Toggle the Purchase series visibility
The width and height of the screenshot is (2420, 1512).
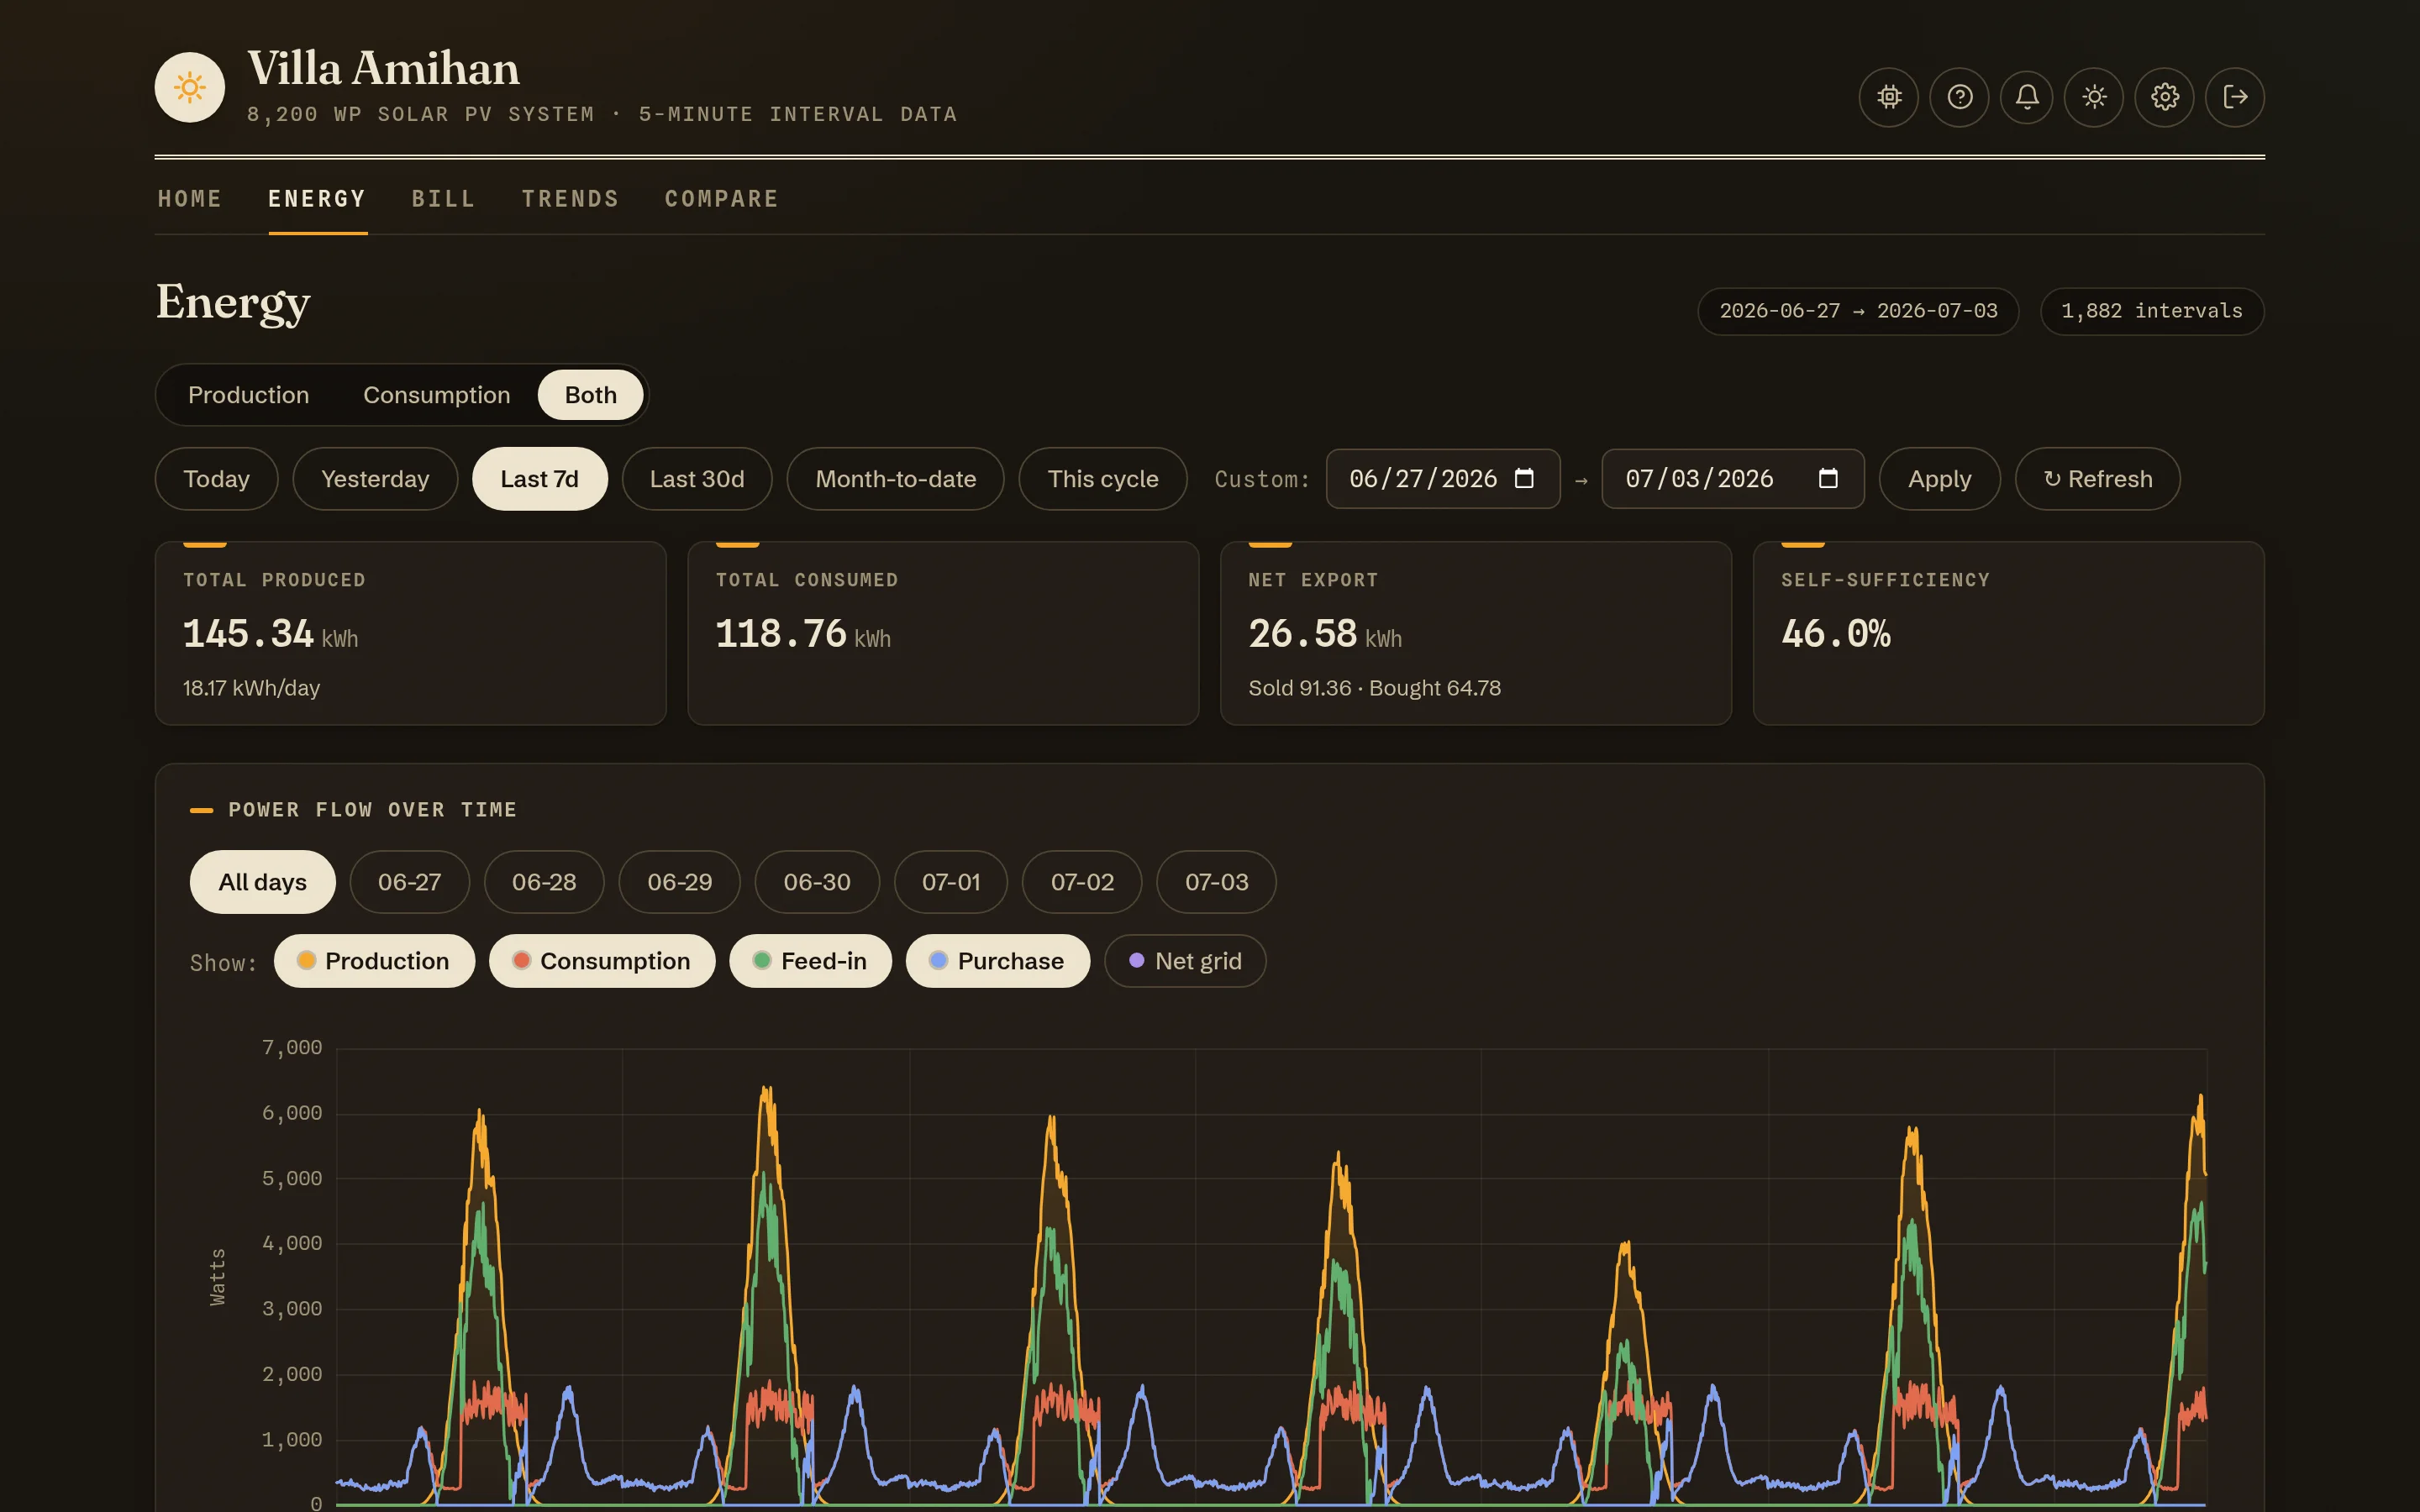pos(997,961)
